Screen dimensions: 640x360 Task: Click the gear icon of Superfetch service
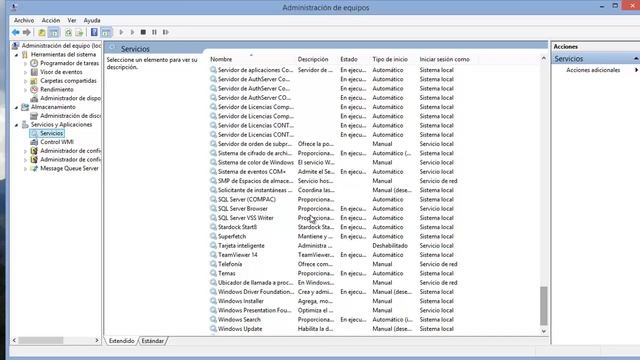point(213,236)
